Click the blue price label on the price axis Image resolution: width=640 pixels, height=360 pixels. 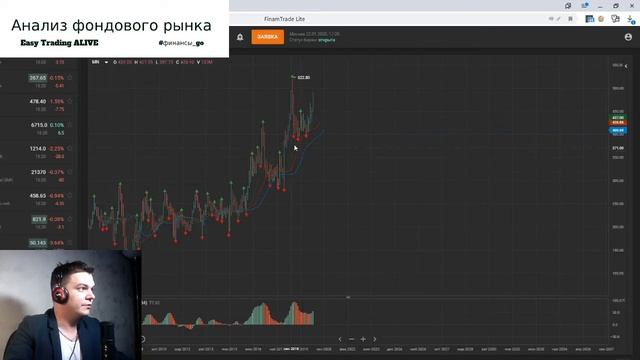618,131
